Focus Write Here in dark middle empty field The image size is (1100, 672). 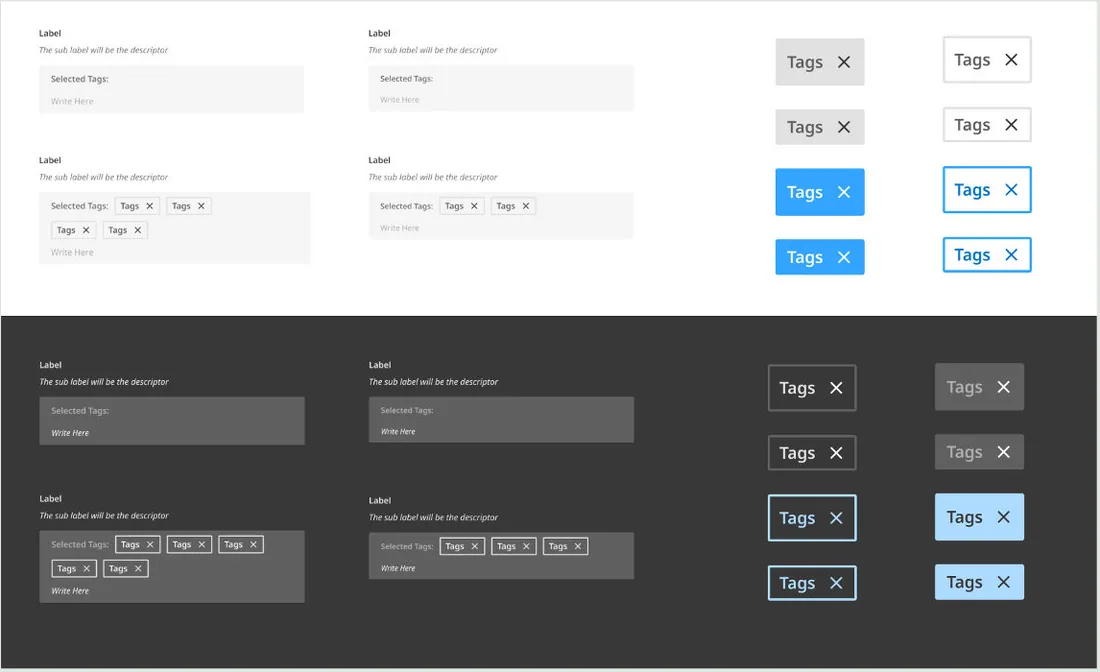[x=398, y=432]
